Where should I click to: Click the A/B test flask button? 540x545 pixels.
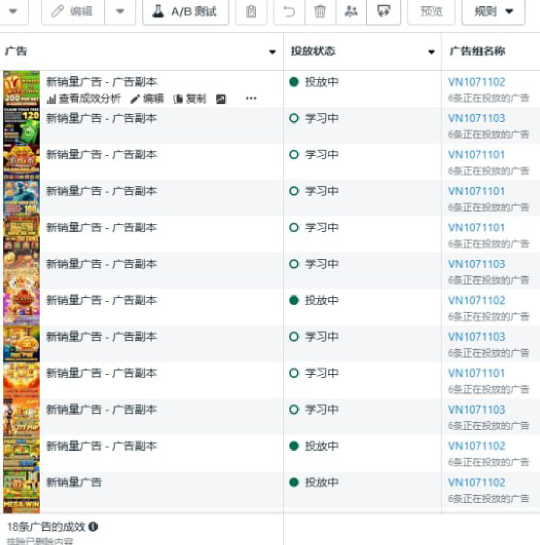click(186, 12)
